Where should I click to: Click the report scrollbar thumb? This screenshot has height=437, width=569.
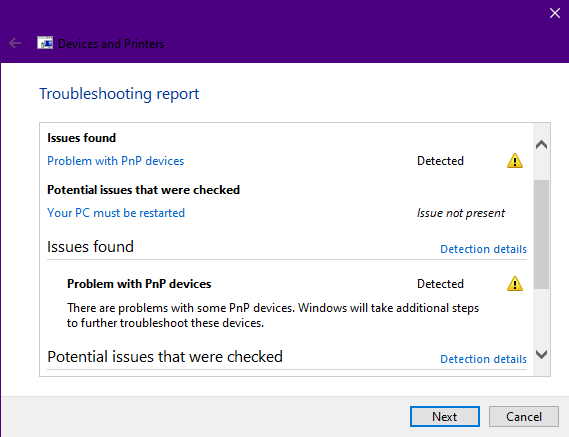coord(541,234)
